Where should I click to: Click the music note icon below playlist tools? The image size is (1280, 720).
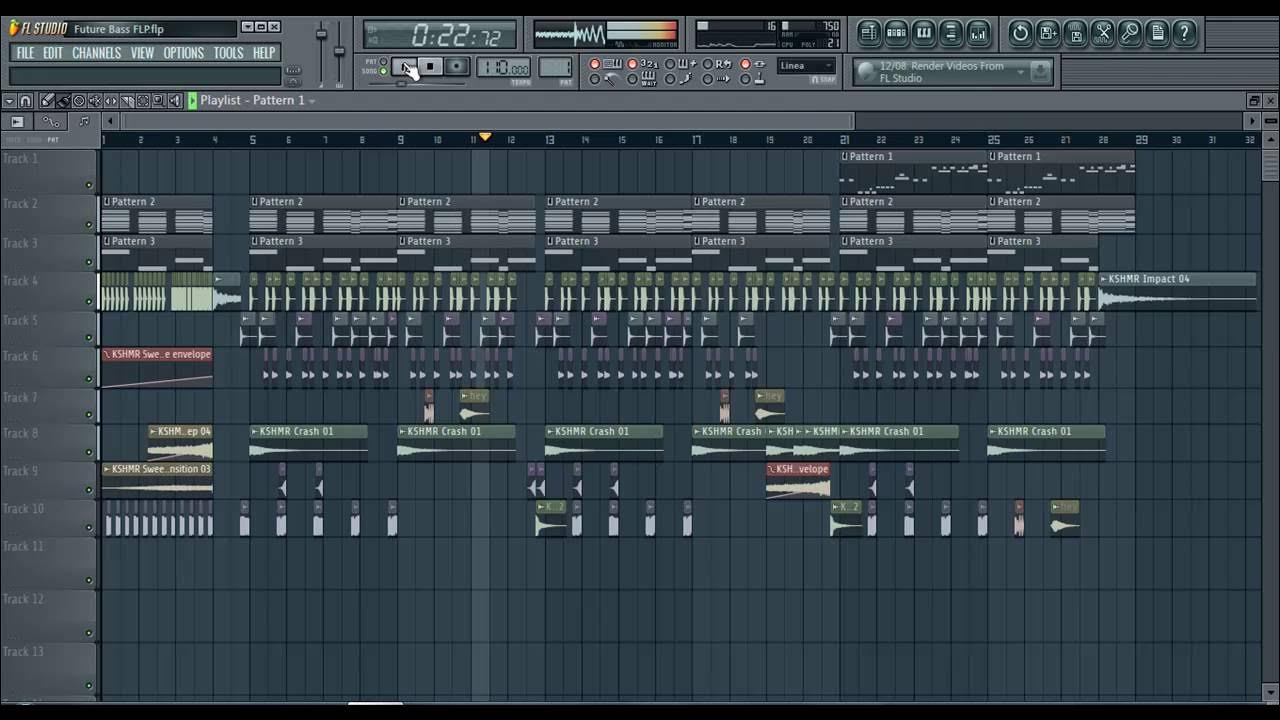point(84,121)
